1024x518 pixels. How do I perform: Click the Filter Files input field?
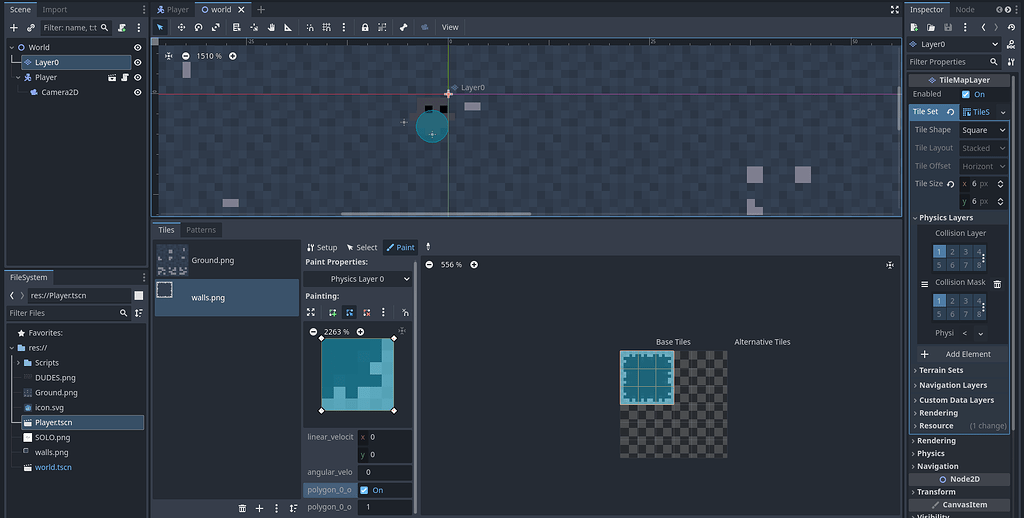pos(69,314)
